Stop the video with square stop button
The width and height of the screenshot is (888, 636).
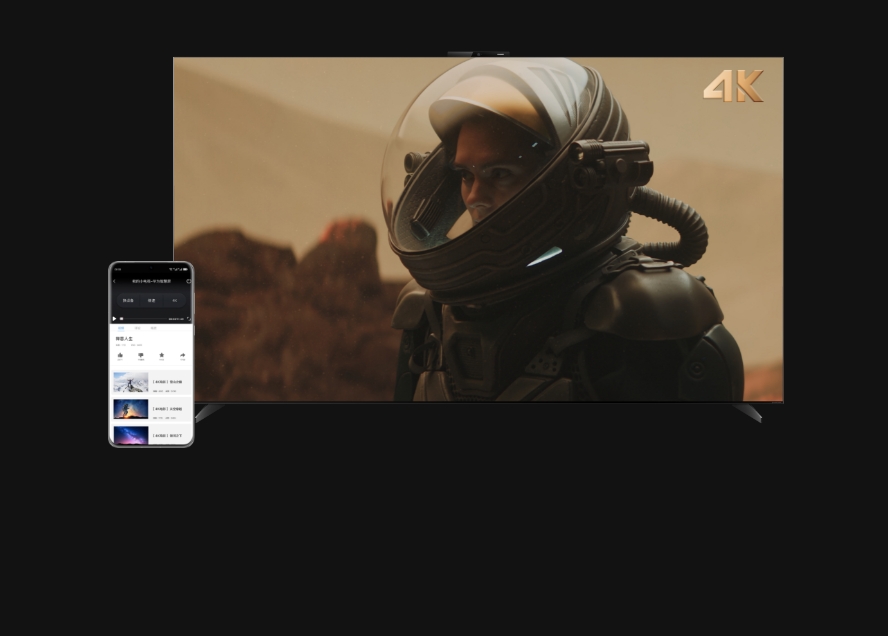click(121, 319)
